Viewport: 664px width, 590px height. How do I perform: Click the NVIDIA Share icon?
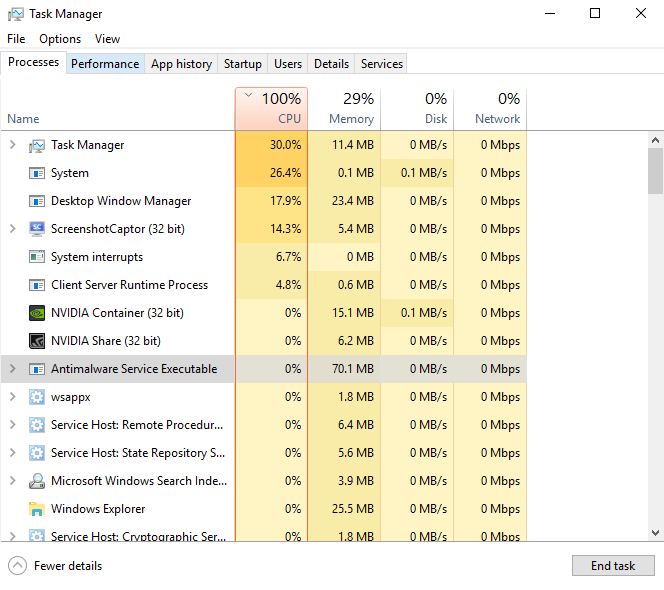click(37, 341)
